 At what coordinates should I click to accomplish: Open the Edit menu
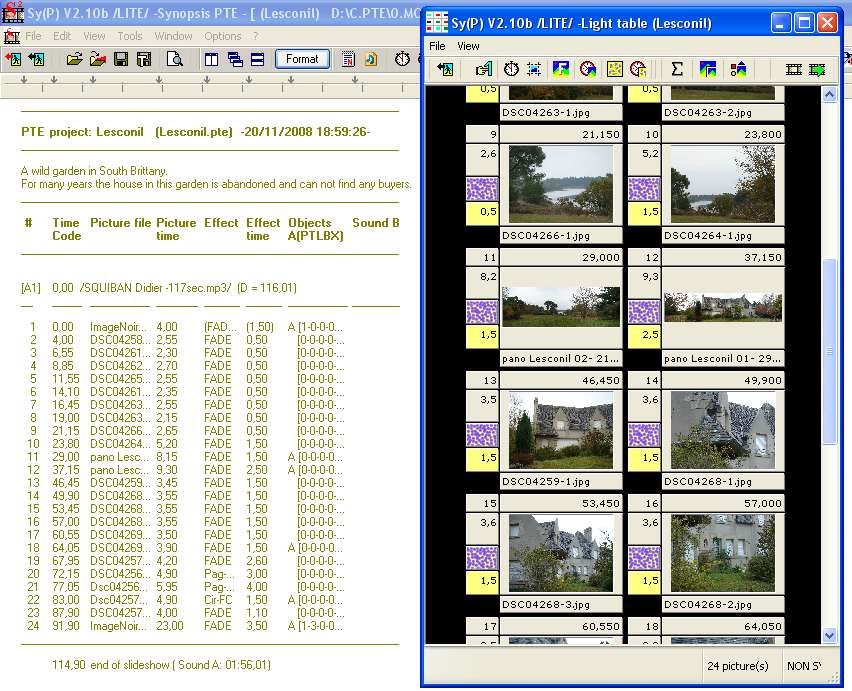(x=62, y=36)
